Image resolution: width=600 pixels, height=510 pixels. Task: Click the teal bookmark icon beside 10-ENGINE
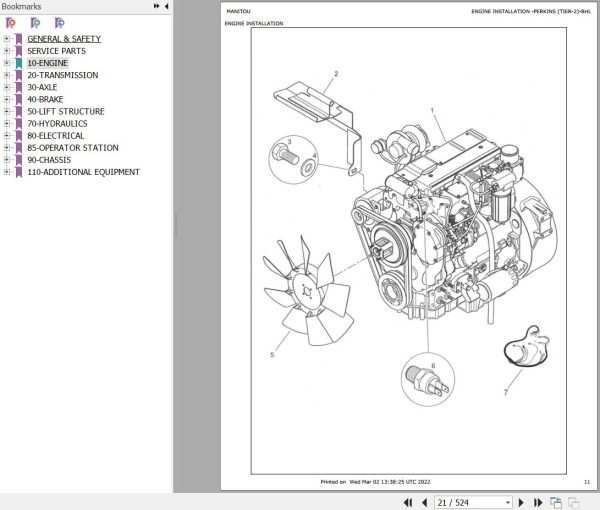click(18, 63)
